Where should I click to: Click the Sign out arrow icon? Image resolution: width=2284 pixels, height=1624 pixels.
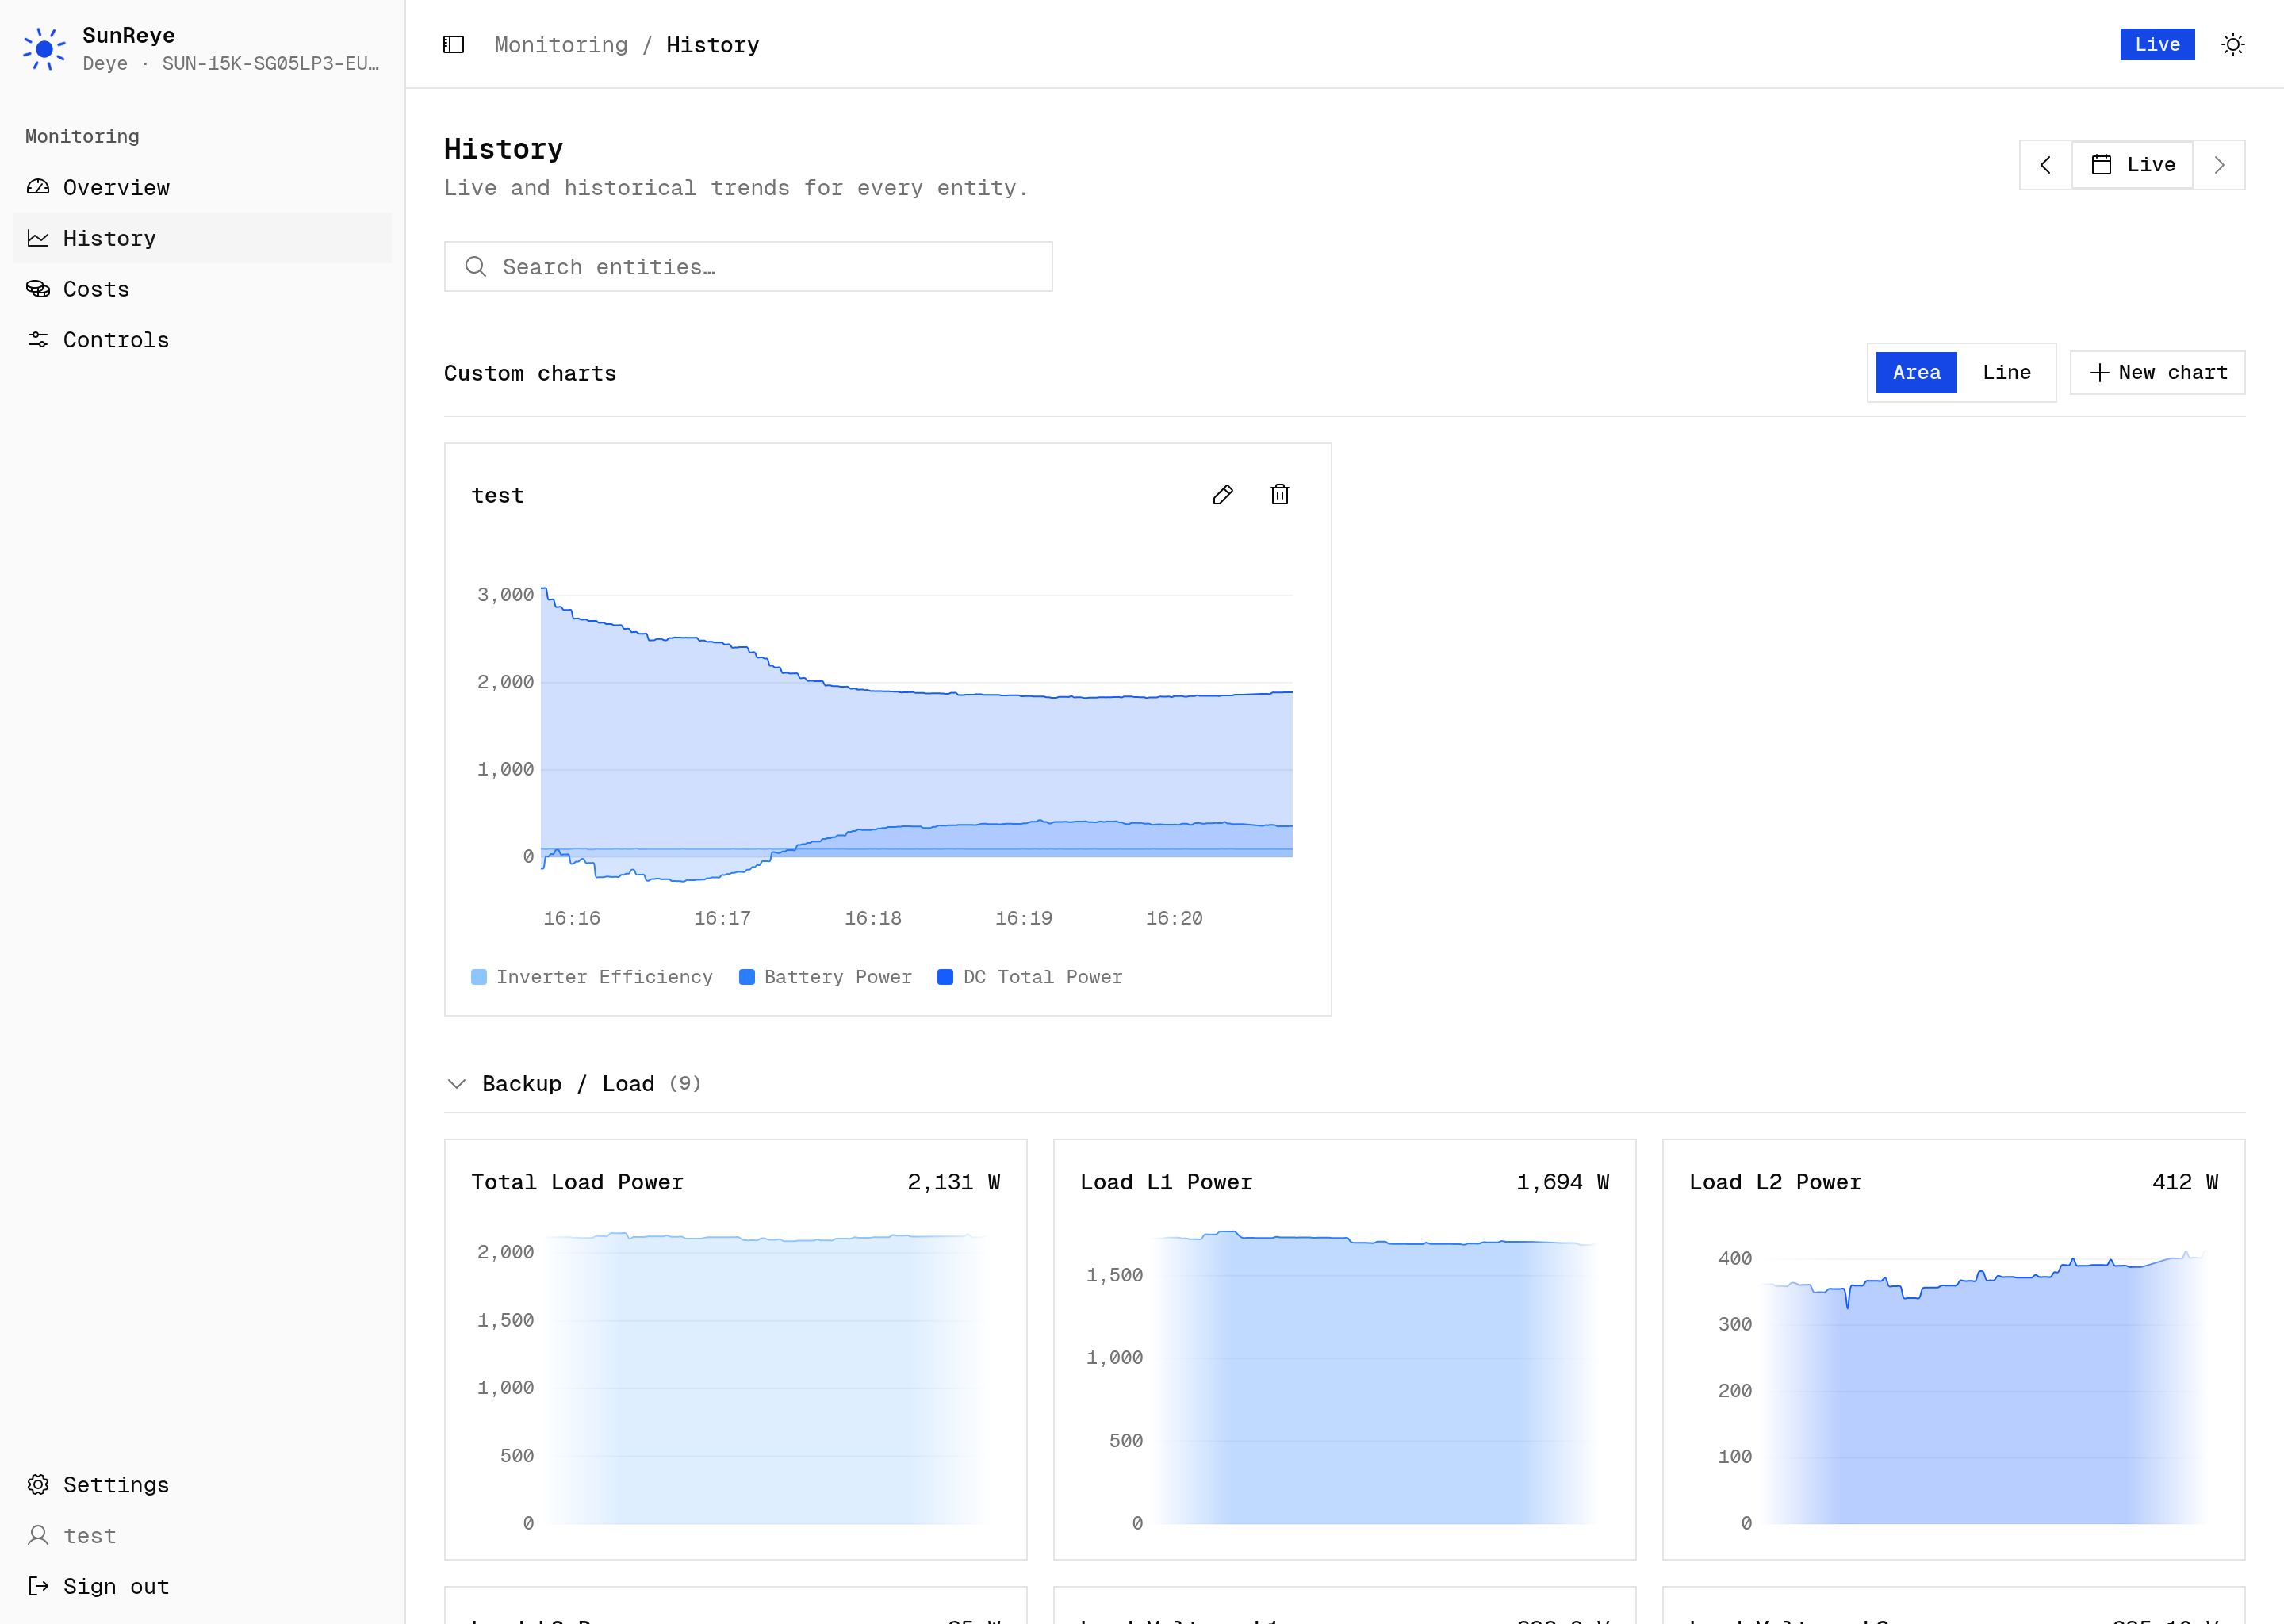pos(38,1586)
